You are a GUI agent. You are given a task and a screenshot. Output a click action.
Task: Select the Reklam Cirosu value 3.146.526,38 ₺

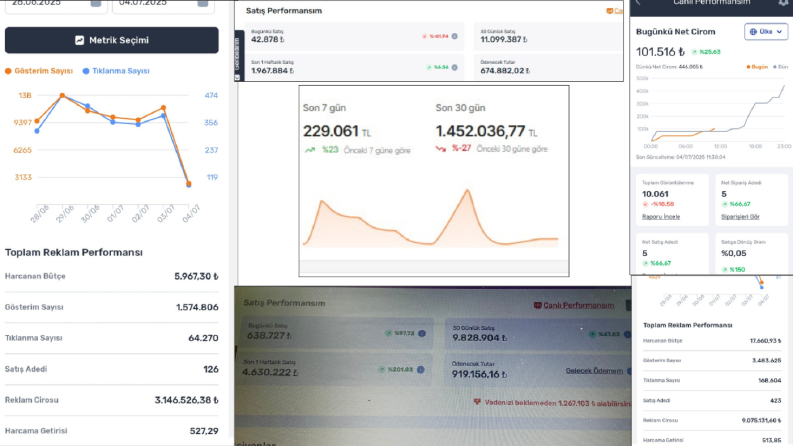(187, 400)
